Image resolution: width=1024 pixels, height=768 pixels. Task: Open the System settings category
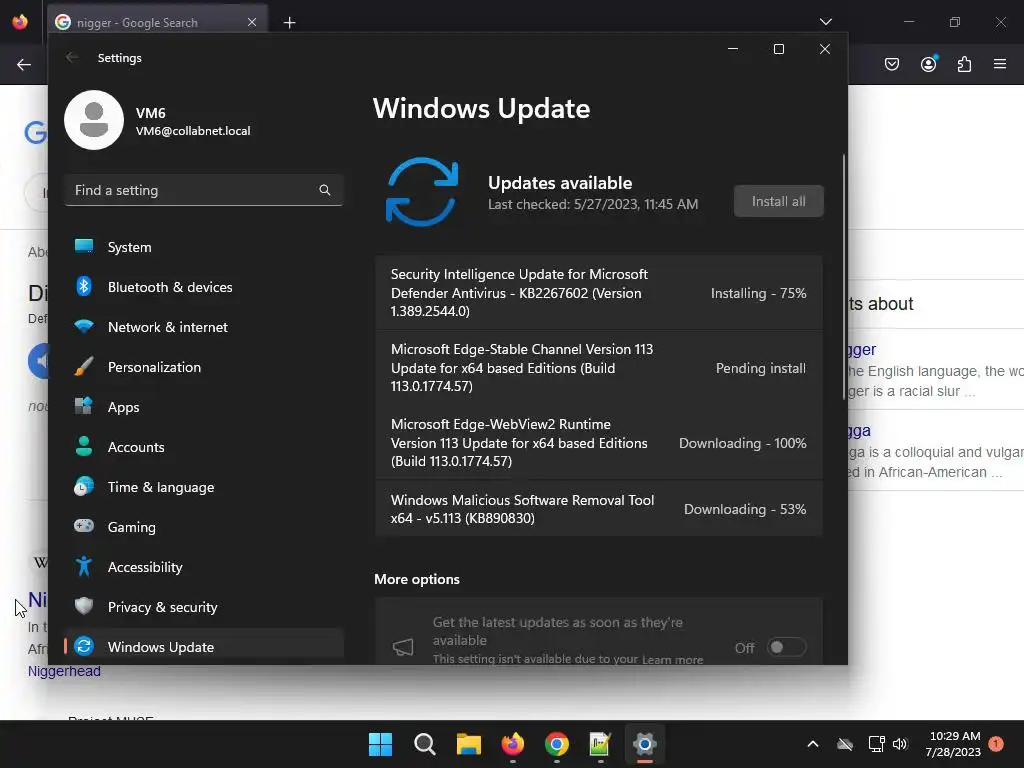coord(204,247)
